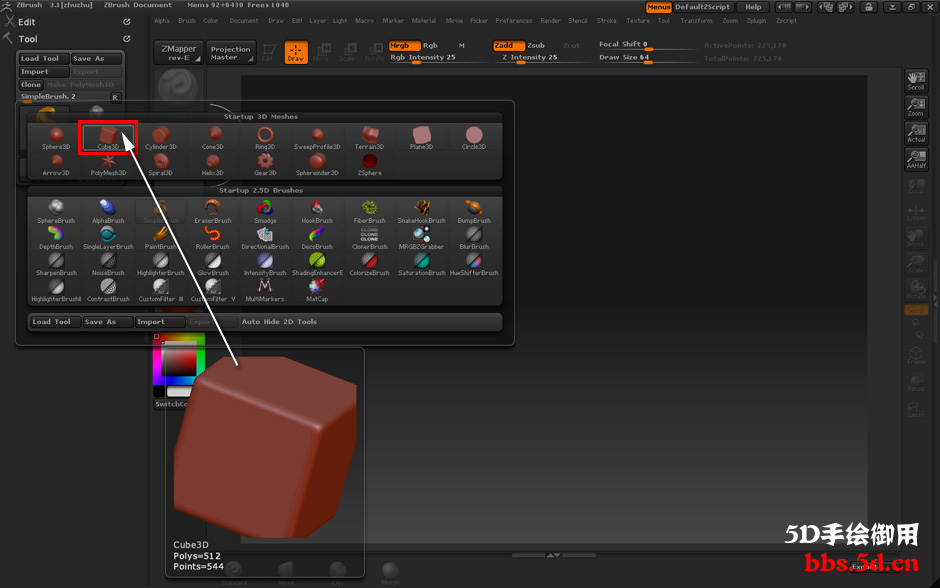Select the Terrain3D mesh
This screenshot has width=940, height=588.
(369, 138)
